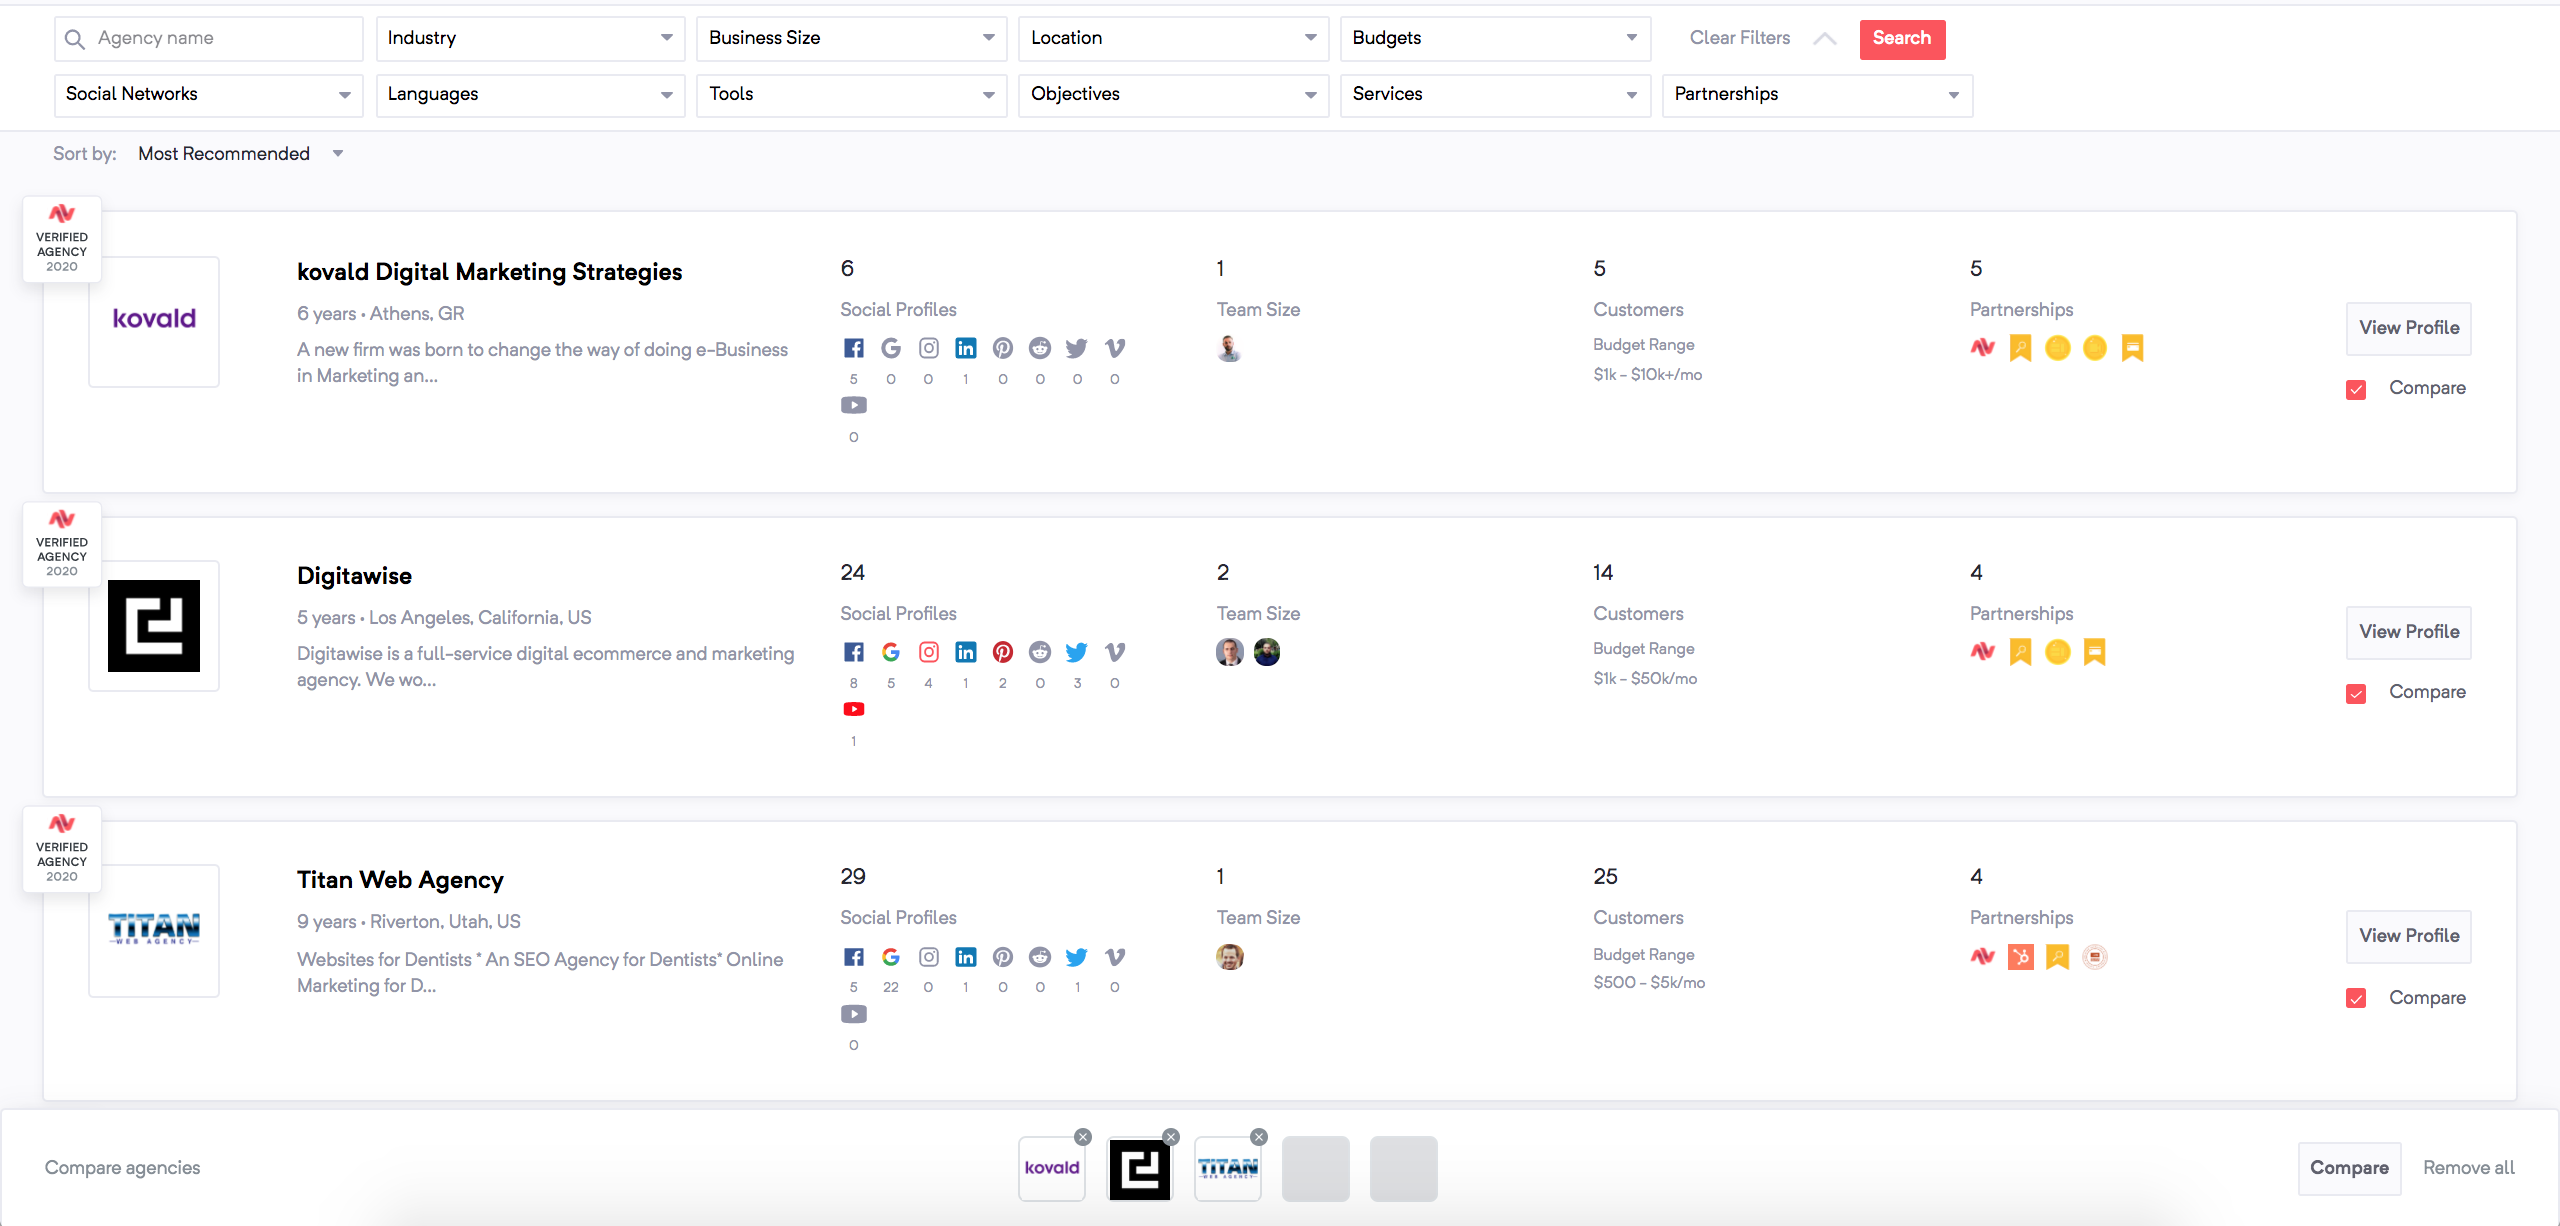Collapse filters with the chevron up arrow

pos(1825,39)
